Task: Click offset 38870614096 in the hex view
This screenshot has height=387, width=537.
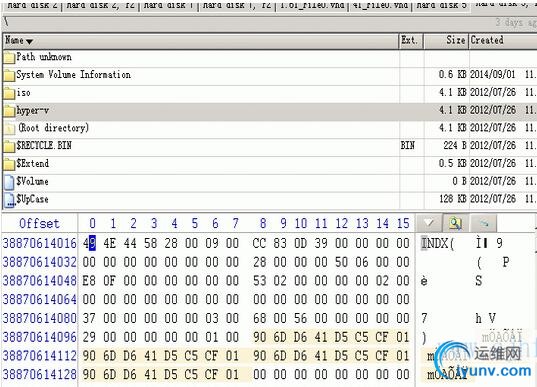Action: point(40,337)
